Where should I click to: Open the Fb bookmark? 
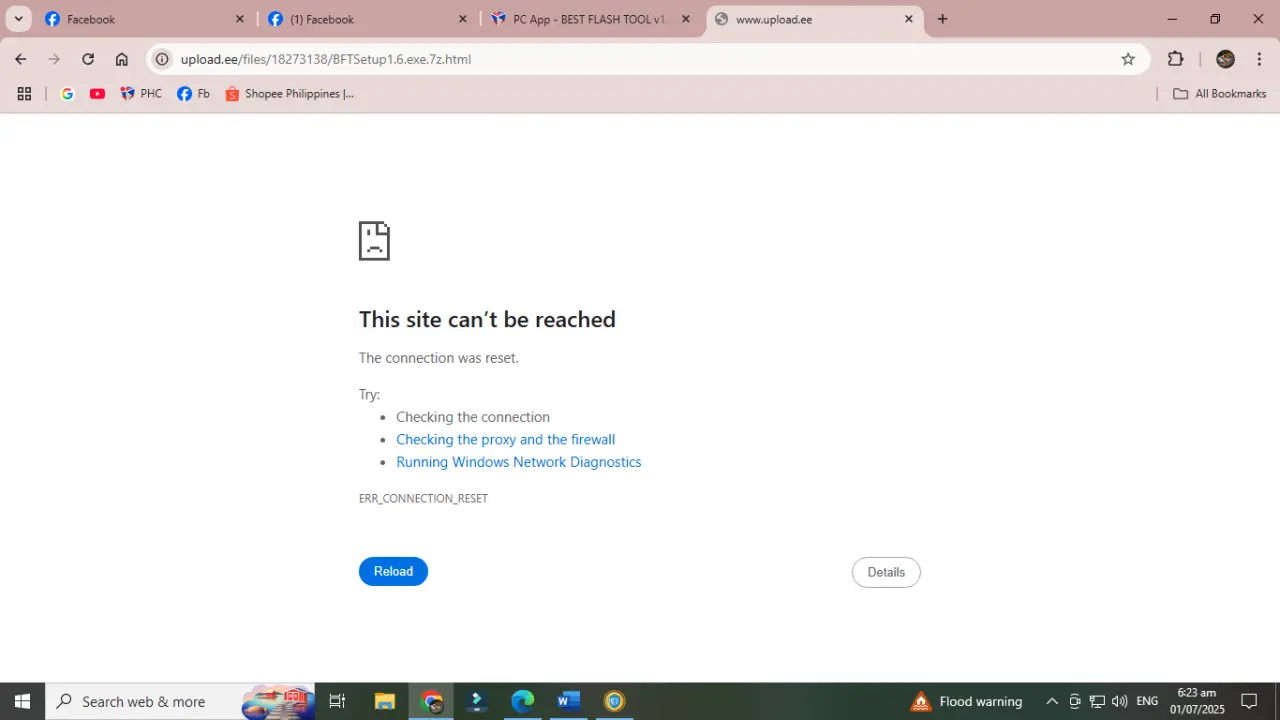pyautogui.click(x=193, y=94)
